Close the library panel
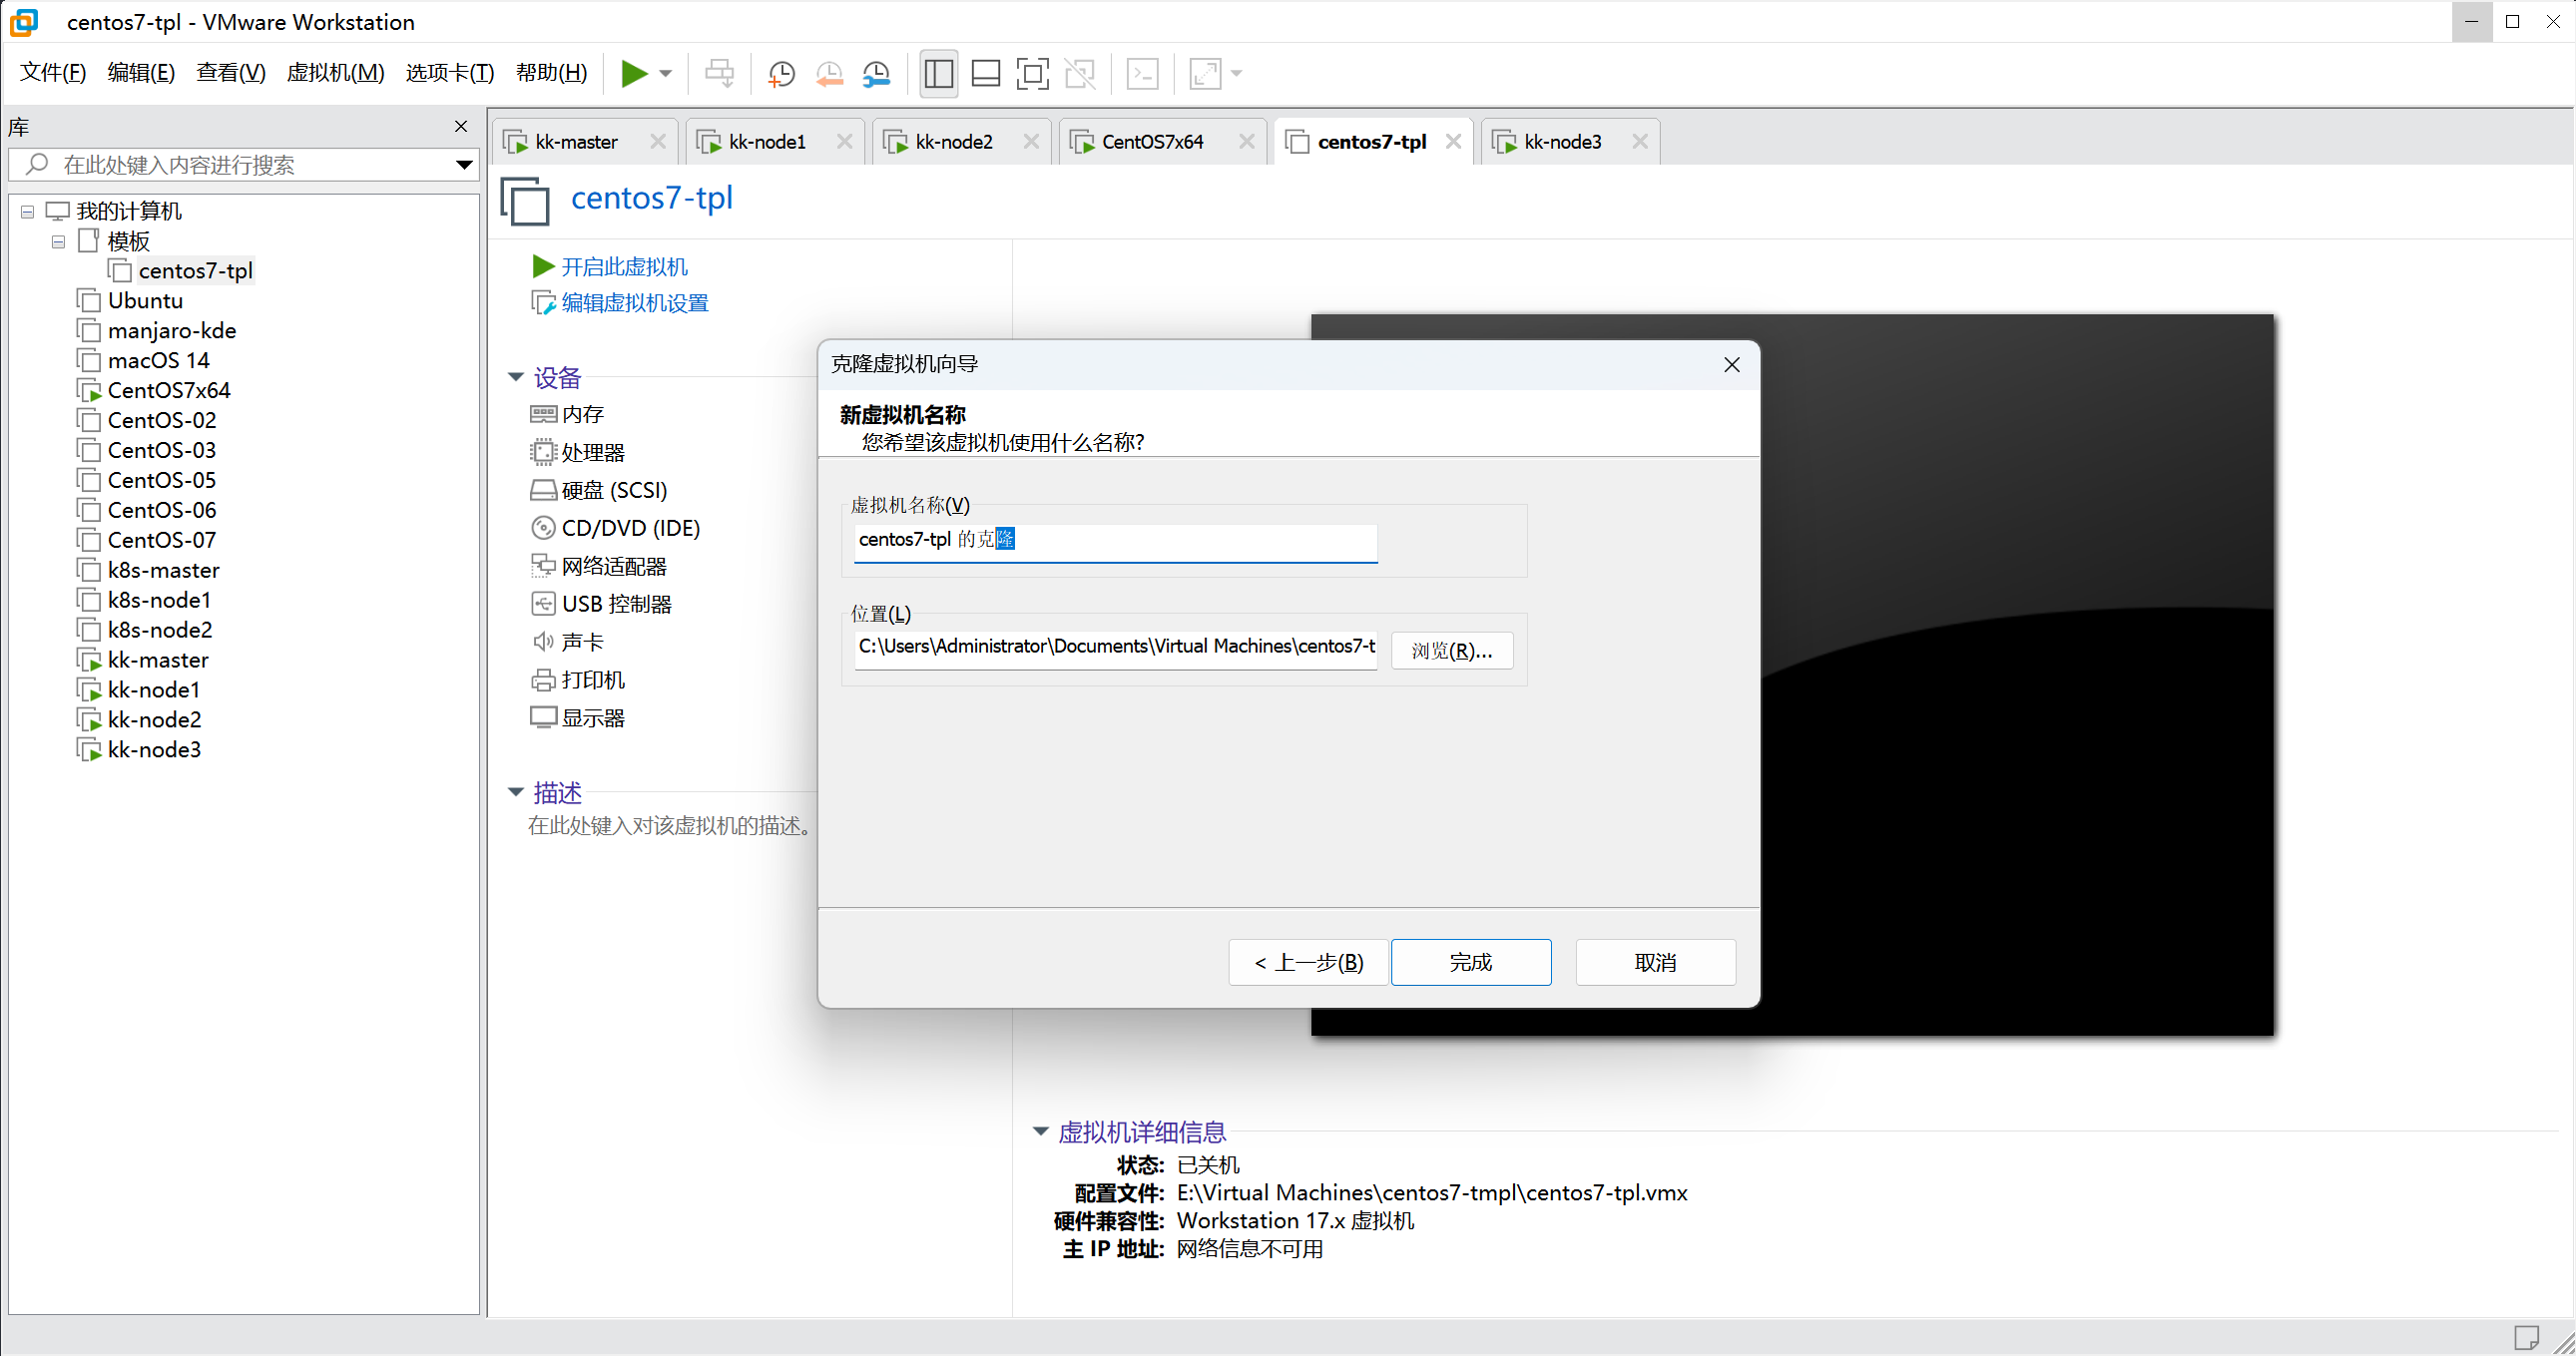The image size is (2576, 1356). pos(460,127)
